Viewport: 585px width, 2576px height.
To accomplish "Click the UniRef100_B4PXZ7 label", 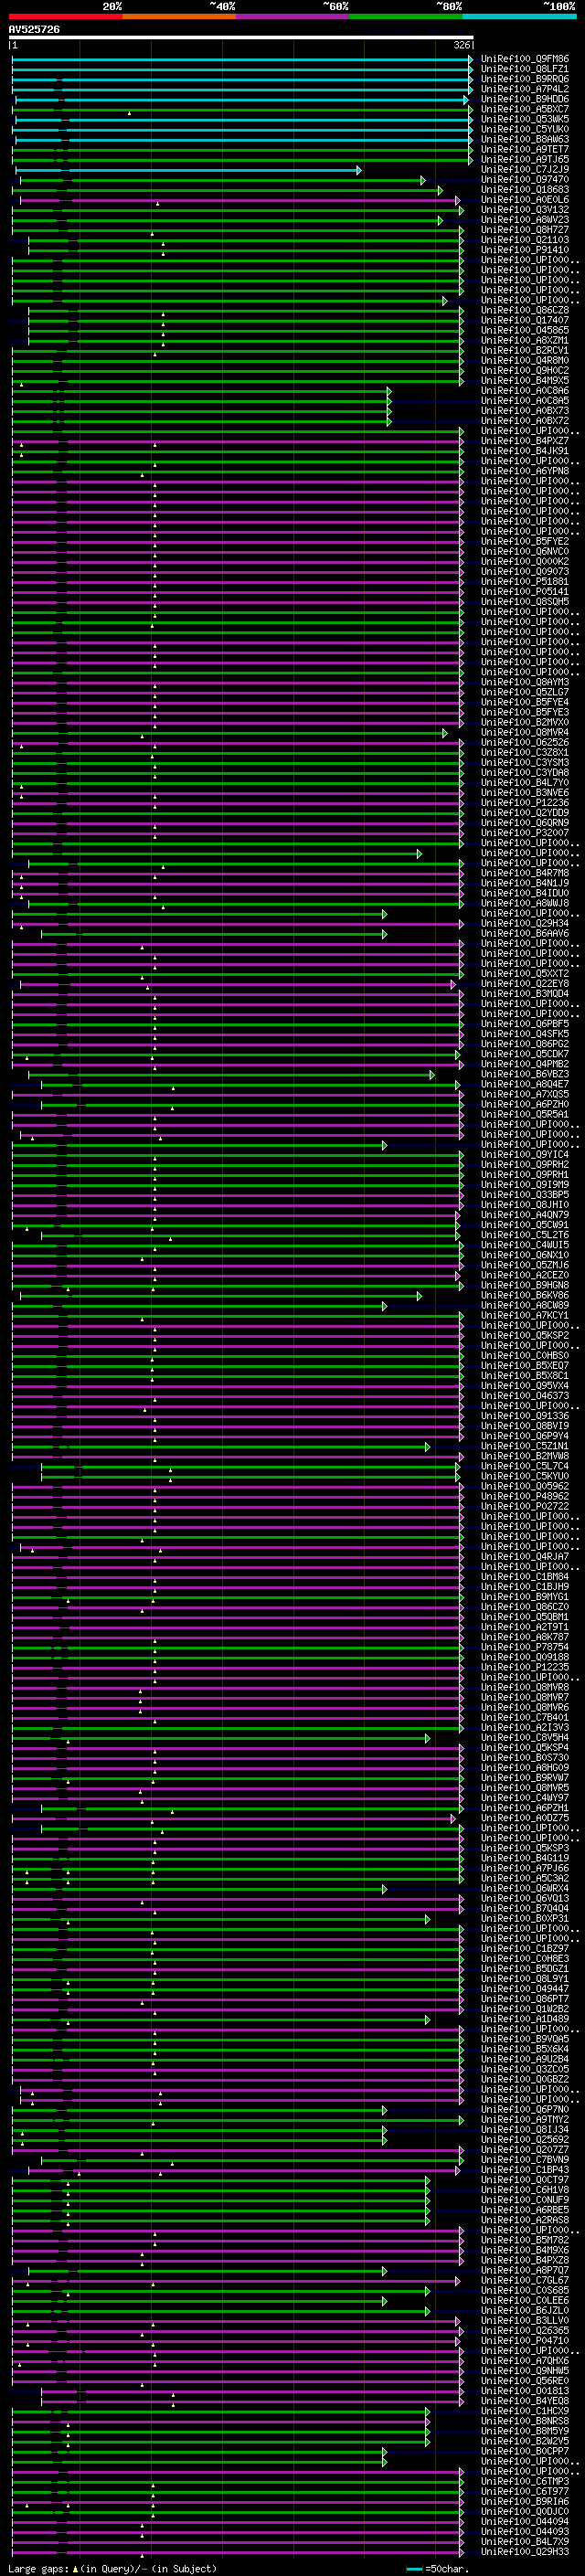I will click(524, 441).
